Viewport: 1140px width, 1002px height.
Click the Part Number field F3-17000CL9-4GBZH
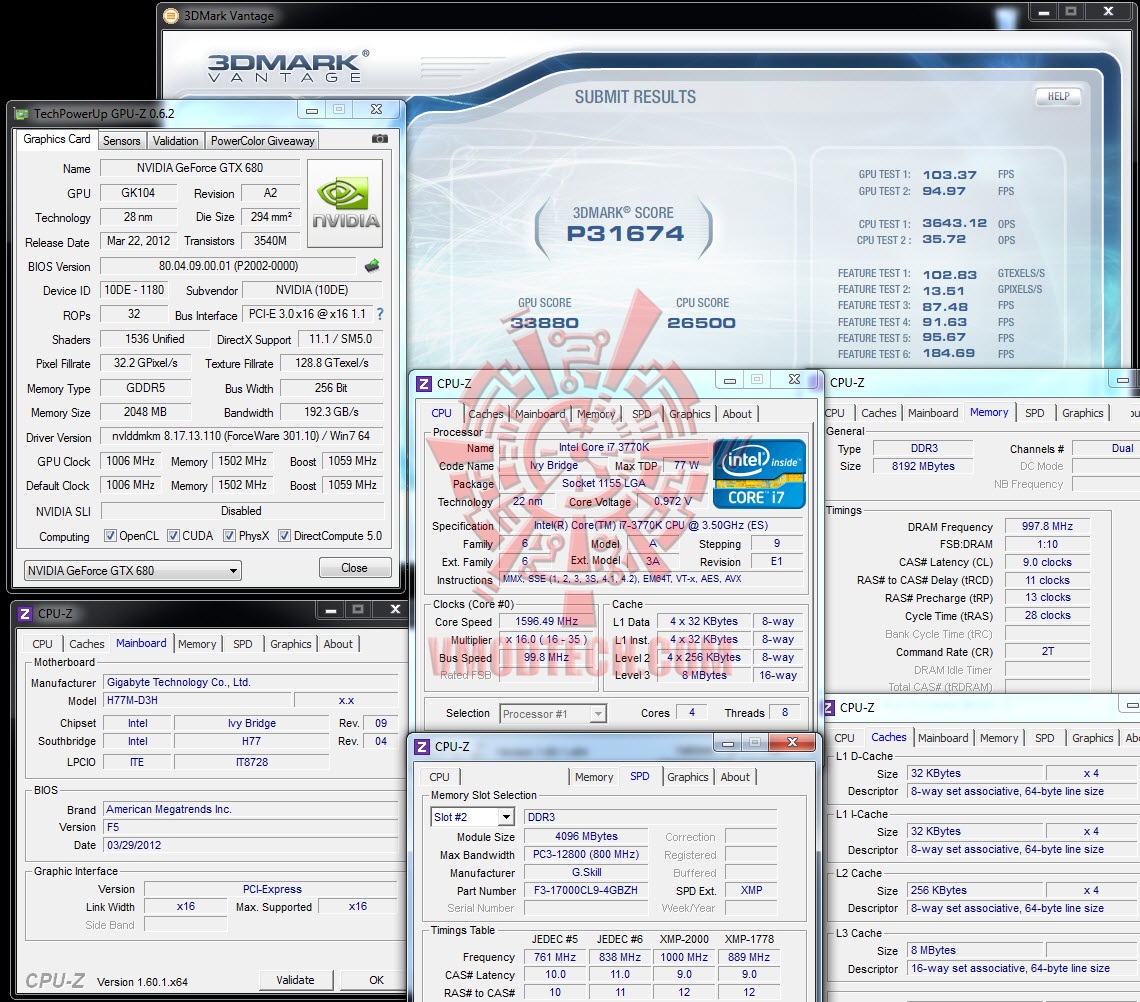click(586, 890)
